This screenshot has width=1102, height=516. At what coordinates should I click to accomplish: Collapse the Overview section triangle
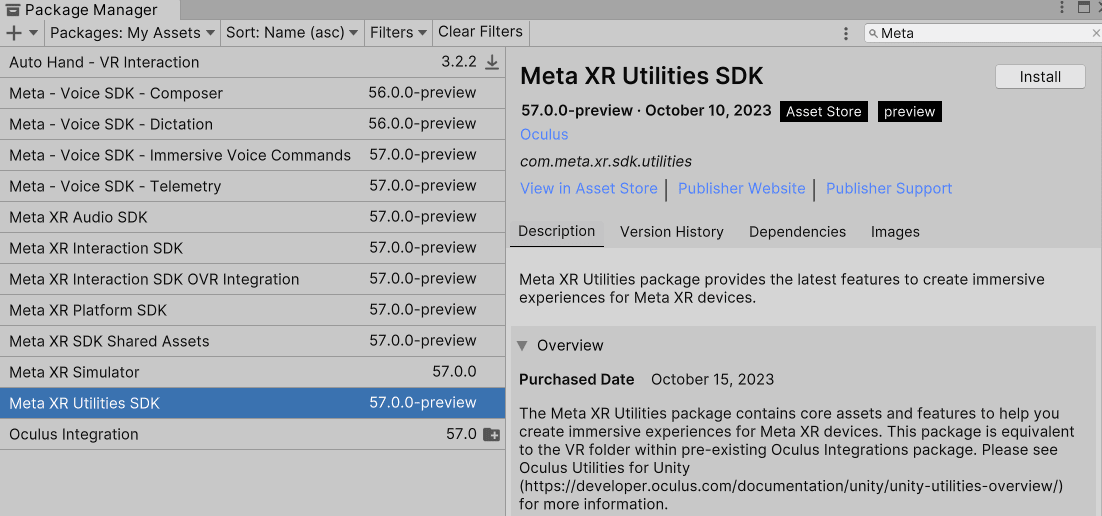click(x=522, y=345)
